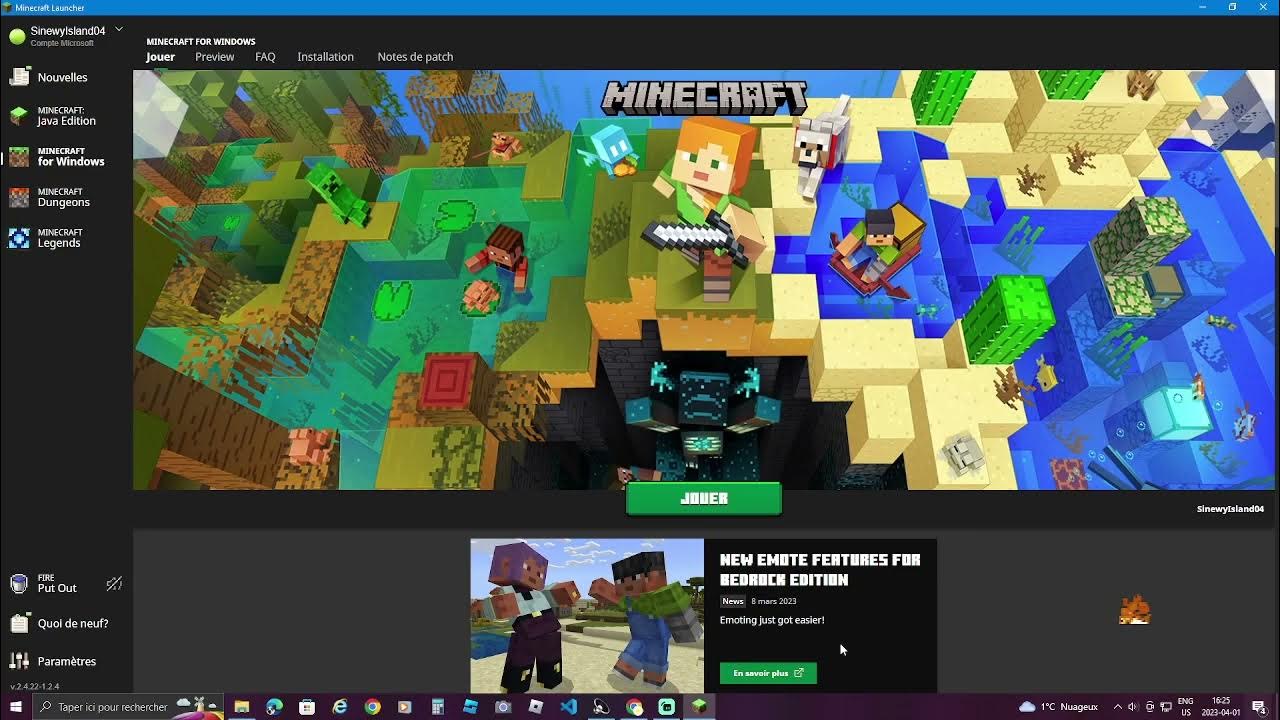Open the emote features news thumbnail
The width and height of the screenshot is (1280, 720).
coord(587,616)
